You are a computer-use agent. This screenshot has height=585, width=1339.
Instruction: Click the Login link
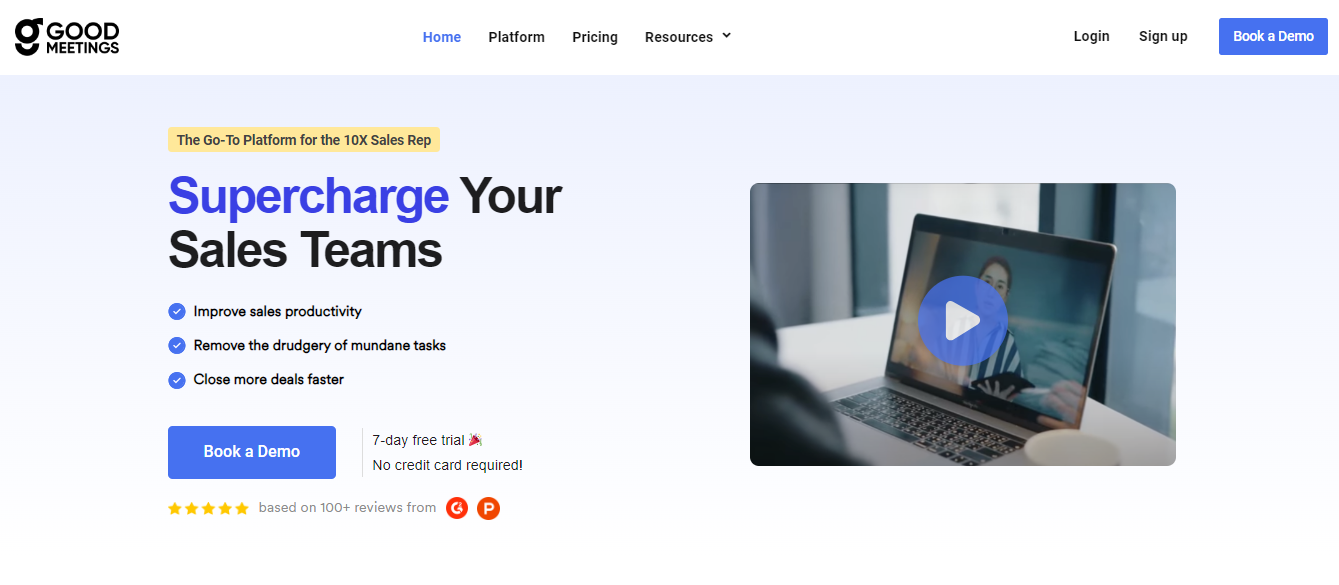coord(1091,36)
